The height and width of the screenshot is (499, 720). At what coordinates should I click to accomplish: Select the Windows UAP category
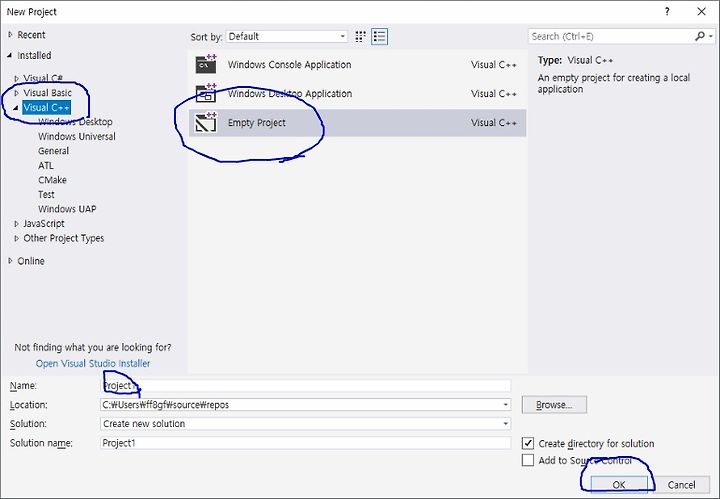click(x=67, y=209)
